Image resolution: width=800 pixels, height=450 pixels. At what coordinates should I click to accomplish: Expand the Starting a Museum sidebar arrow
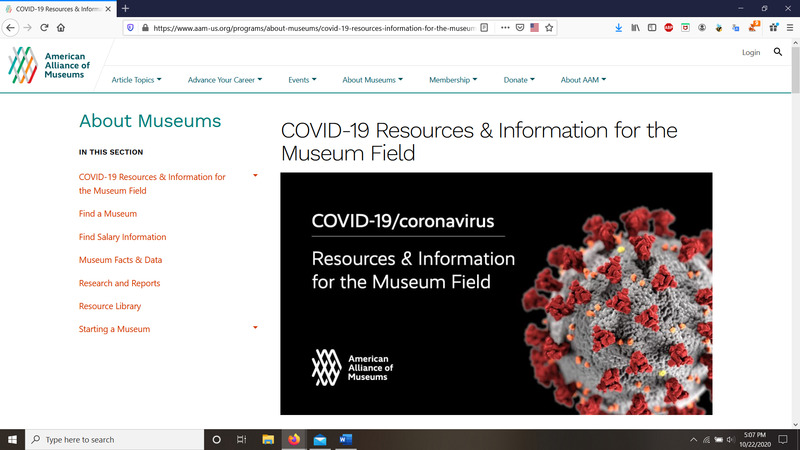[255, 328]
